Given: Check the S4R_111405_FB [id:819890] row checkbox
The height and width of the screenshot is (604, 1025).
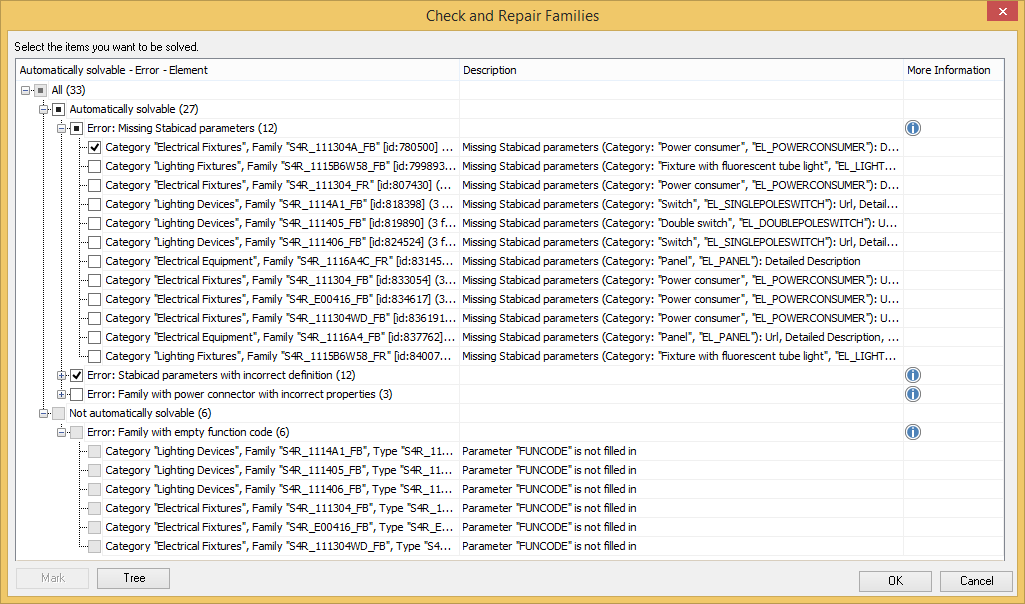Looking at the screenshot, I should coord(95,224).
